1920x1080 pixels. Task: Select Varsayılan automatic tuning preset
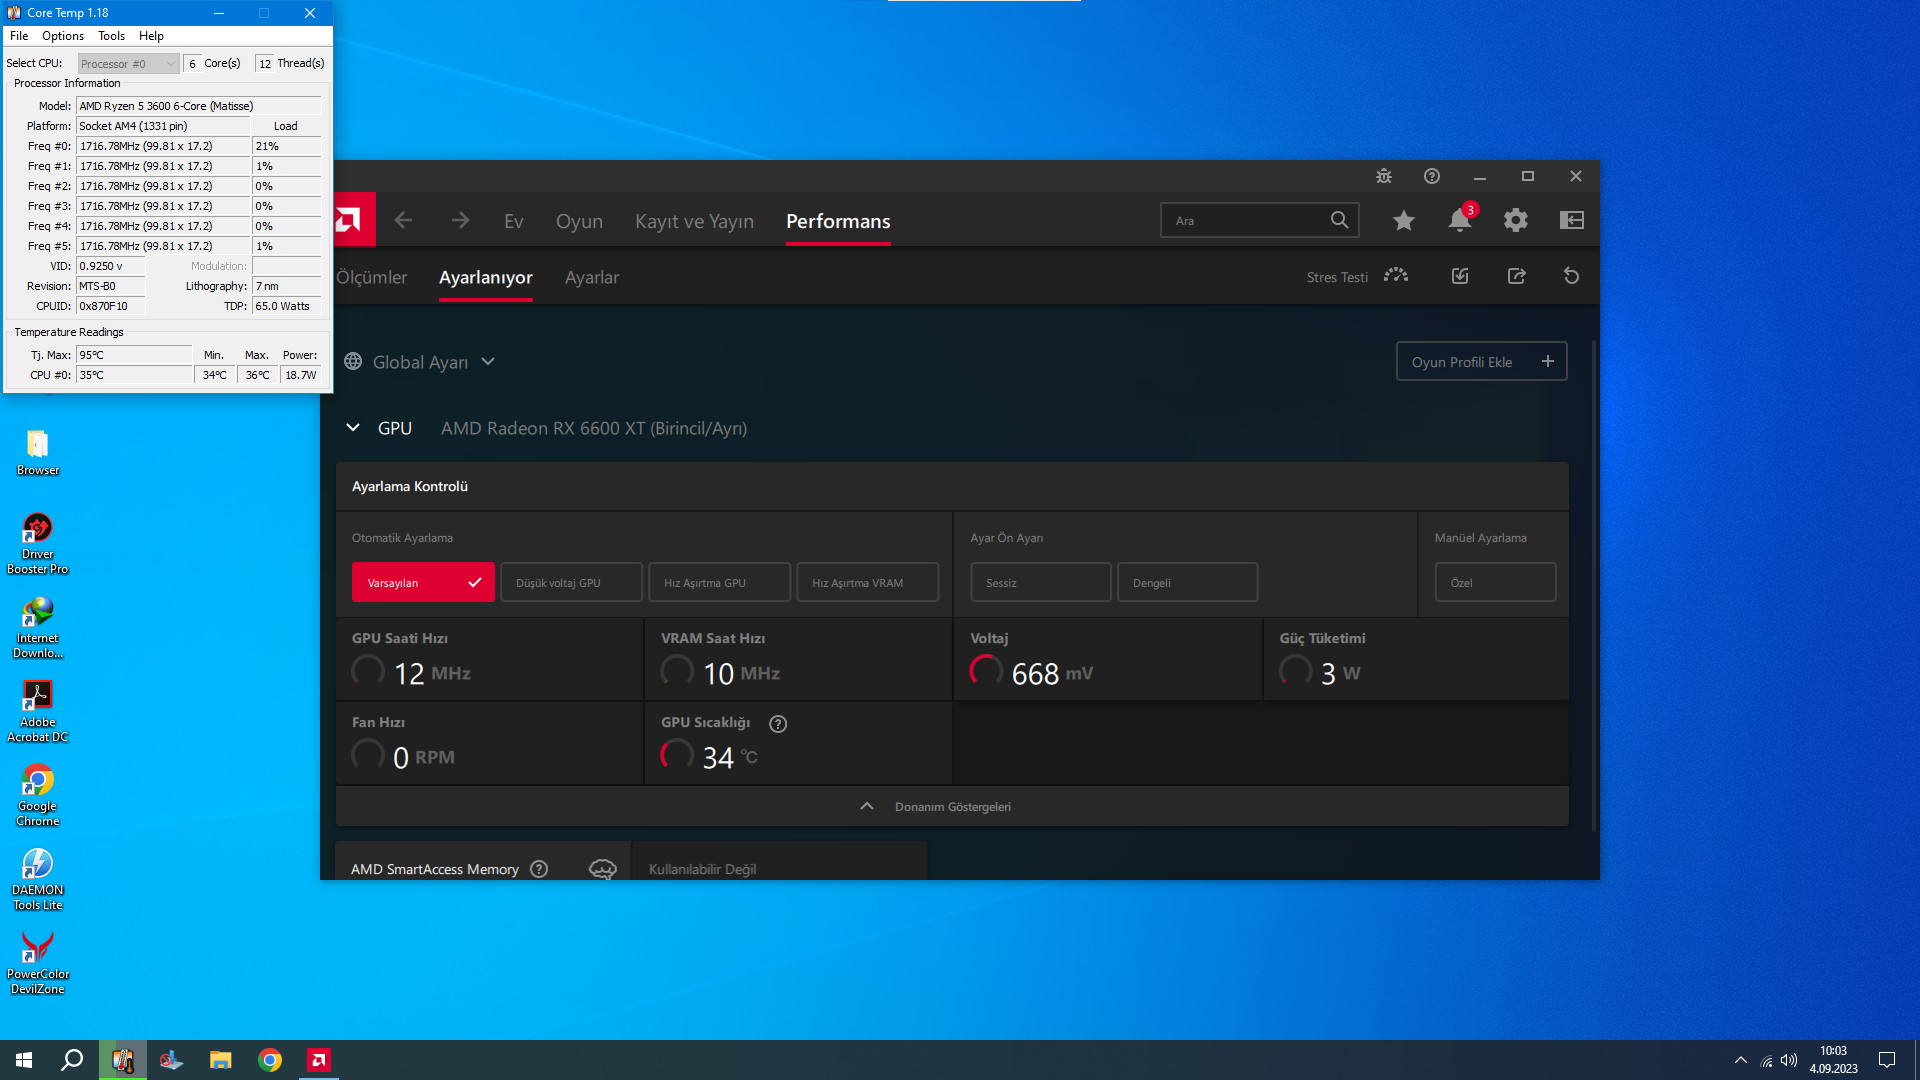click(x=423, y=582)
